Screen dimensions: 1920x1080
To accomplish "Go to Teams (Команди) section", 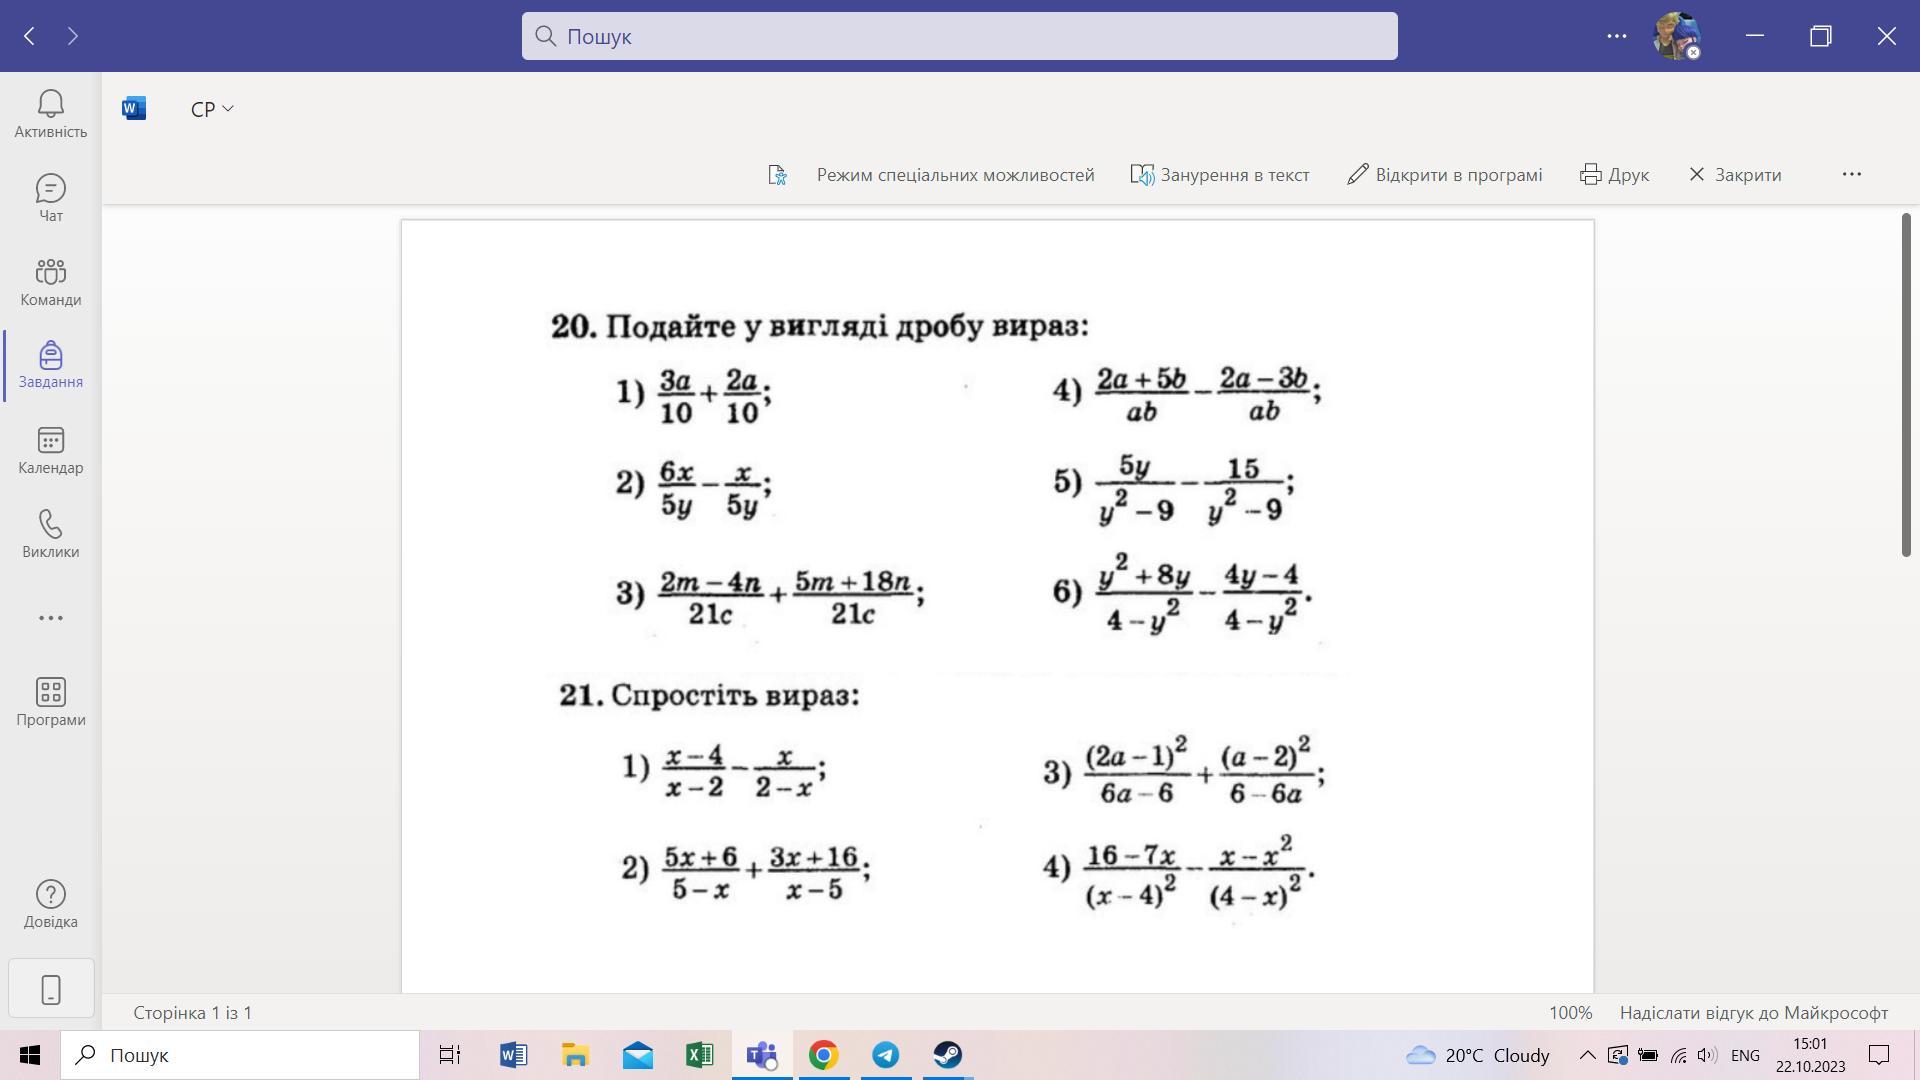I will pos(50,272).
